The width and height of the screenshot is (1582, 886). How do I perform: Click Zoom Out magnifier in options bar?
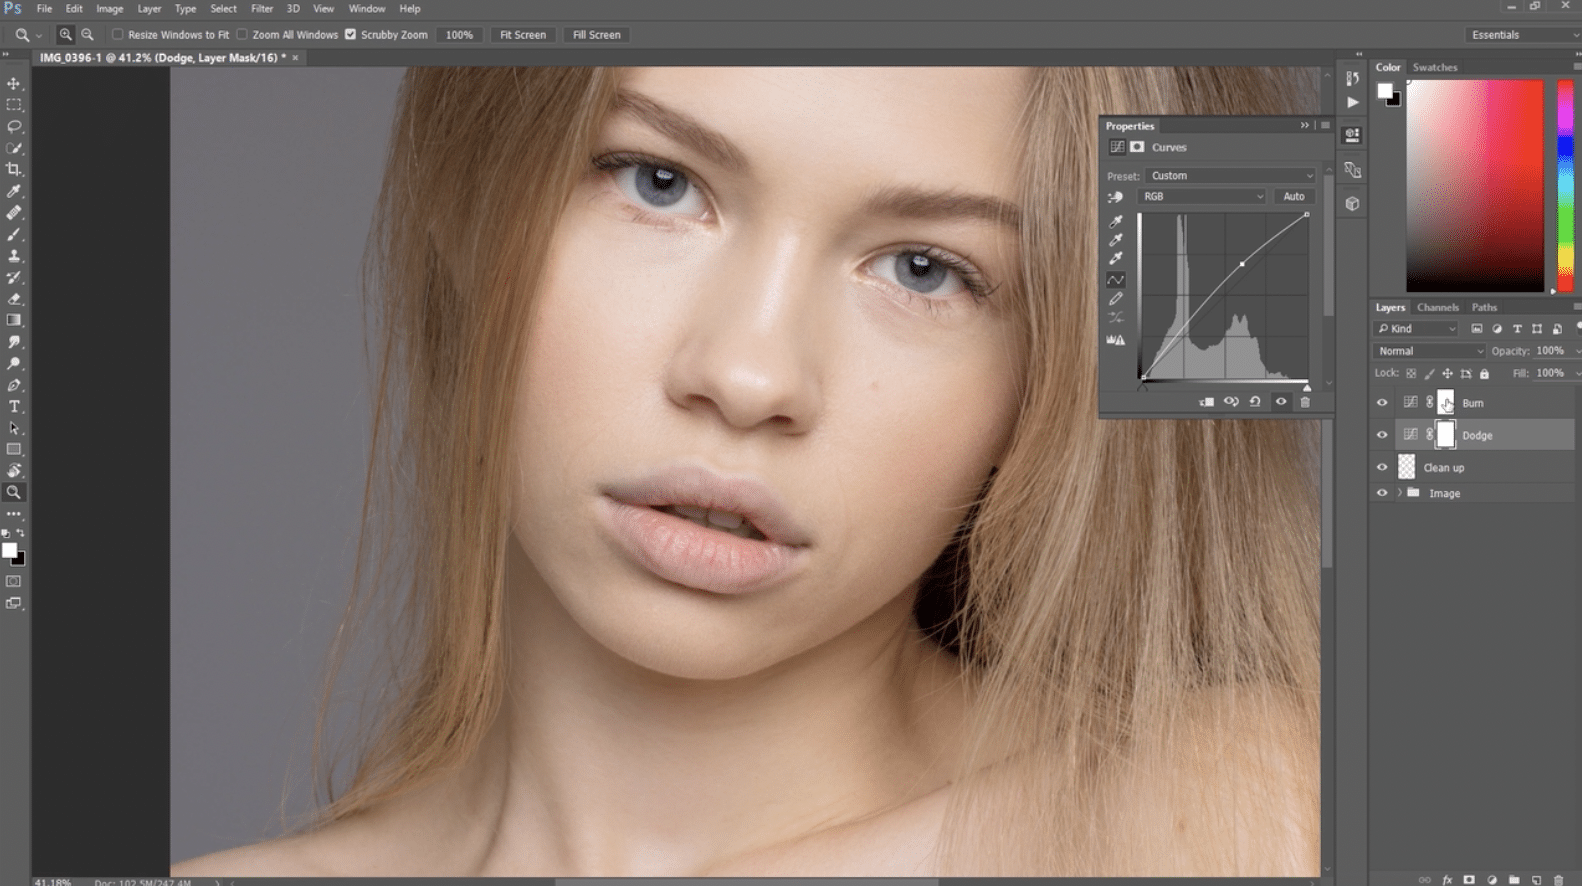pyautogui.click(x=87, y=34)
